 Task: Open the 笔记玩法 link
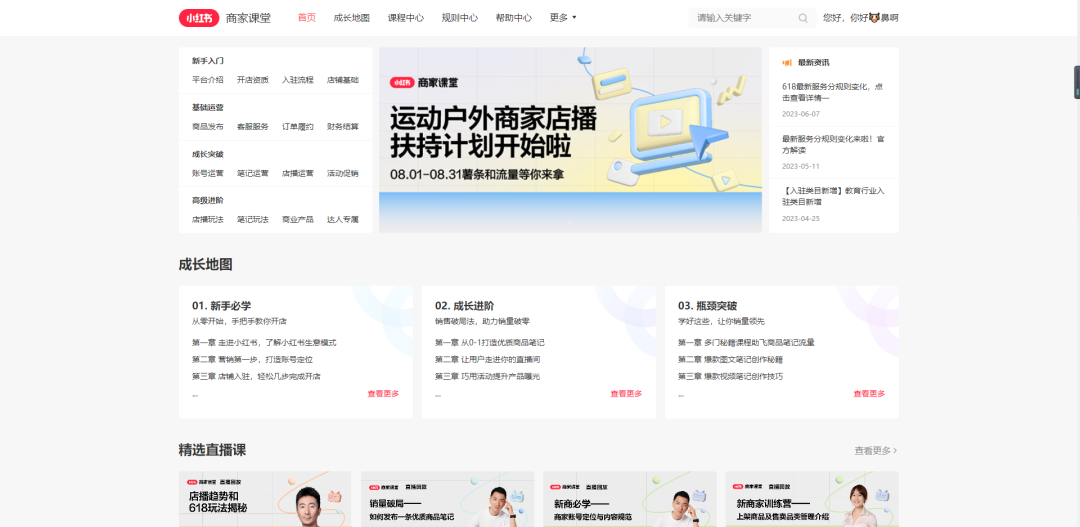253,220
